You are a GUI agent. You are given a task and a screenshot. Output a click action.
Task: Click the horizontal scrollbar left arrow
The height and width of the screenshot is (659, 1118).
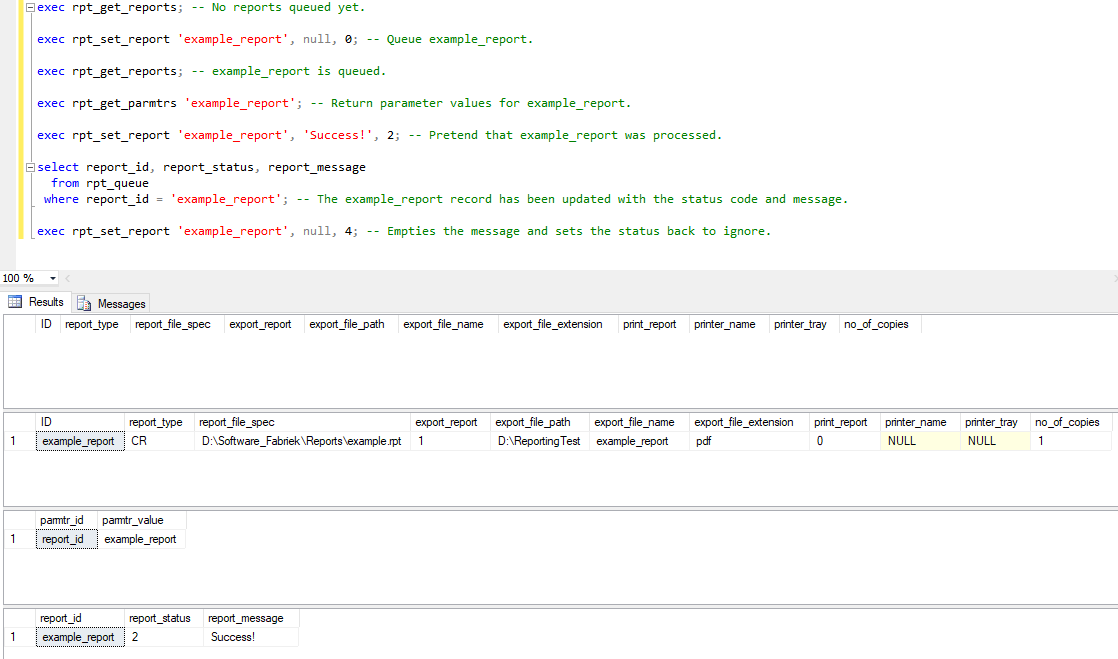point(68,278)
